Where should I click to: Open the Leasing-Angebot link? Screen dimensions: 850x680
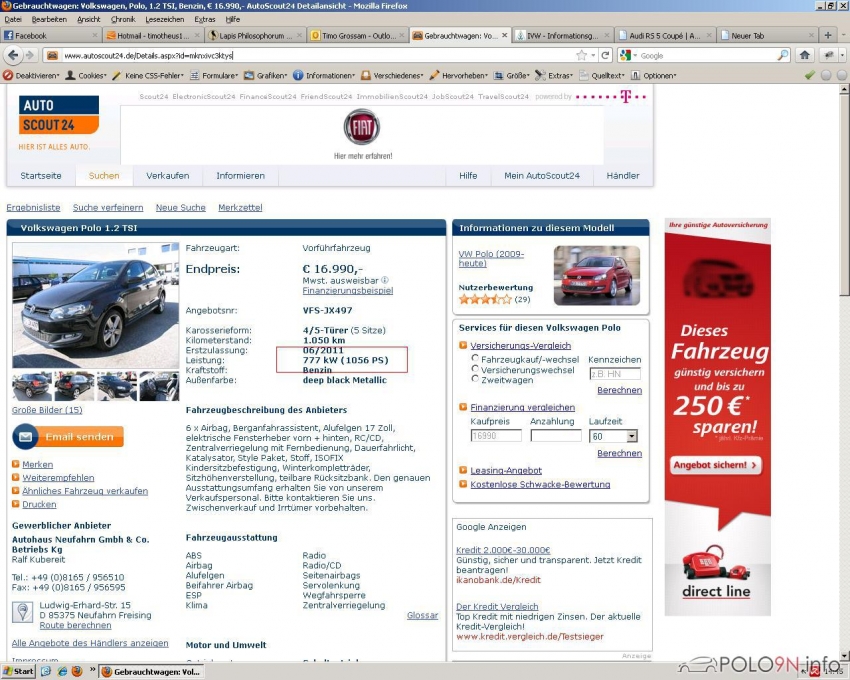point(506,471)
